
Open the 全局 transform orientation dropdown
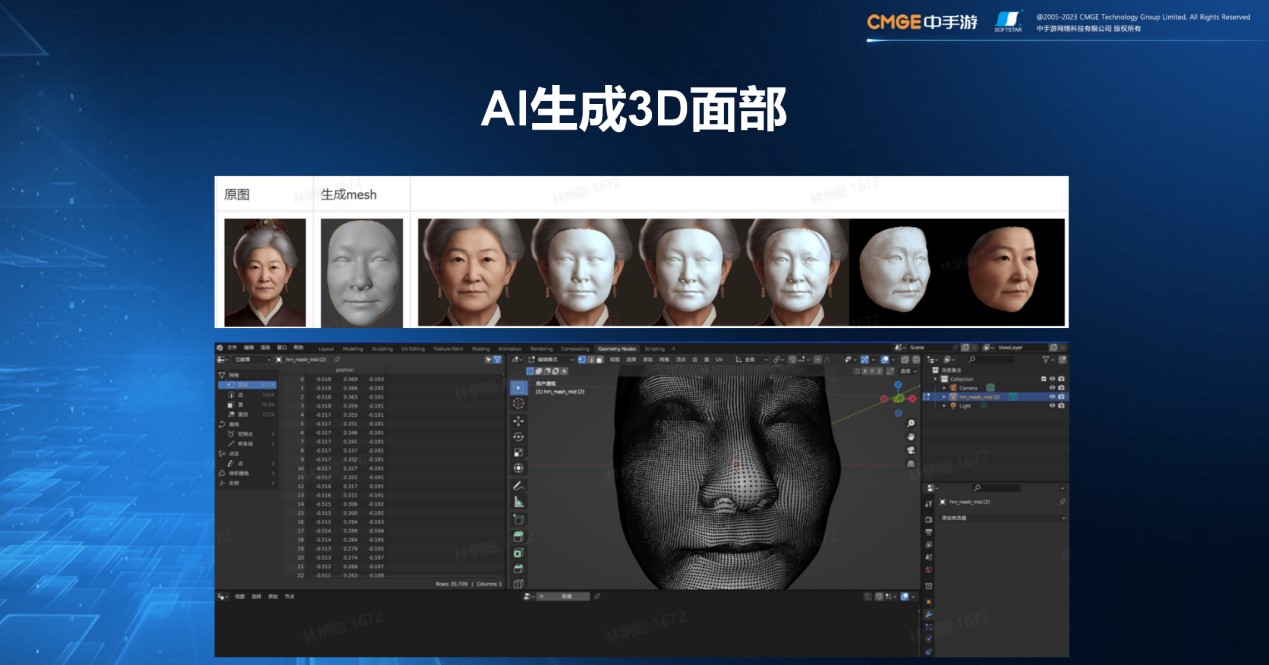click(751, 360)
